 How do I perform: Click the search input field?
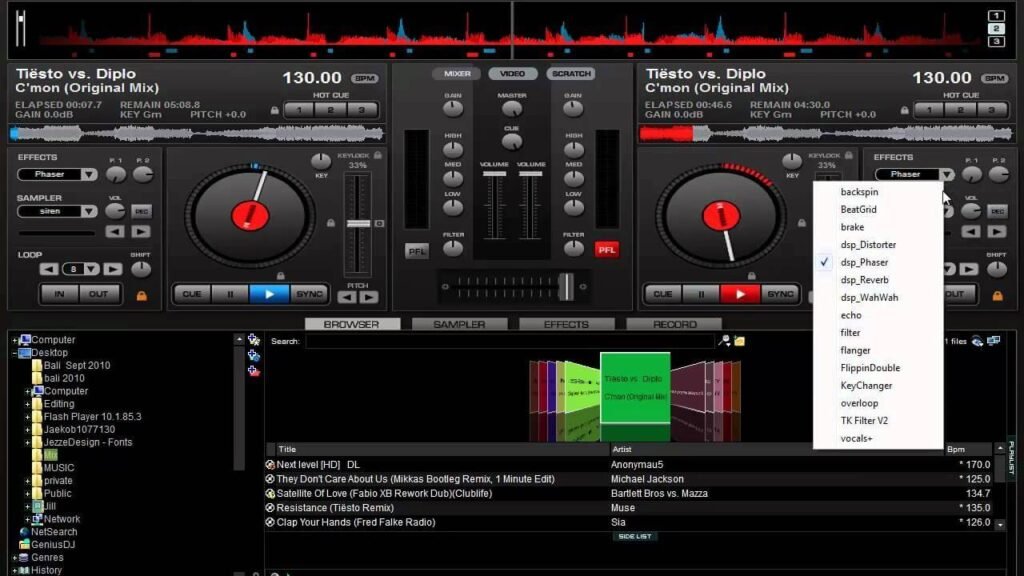[509, 341]
